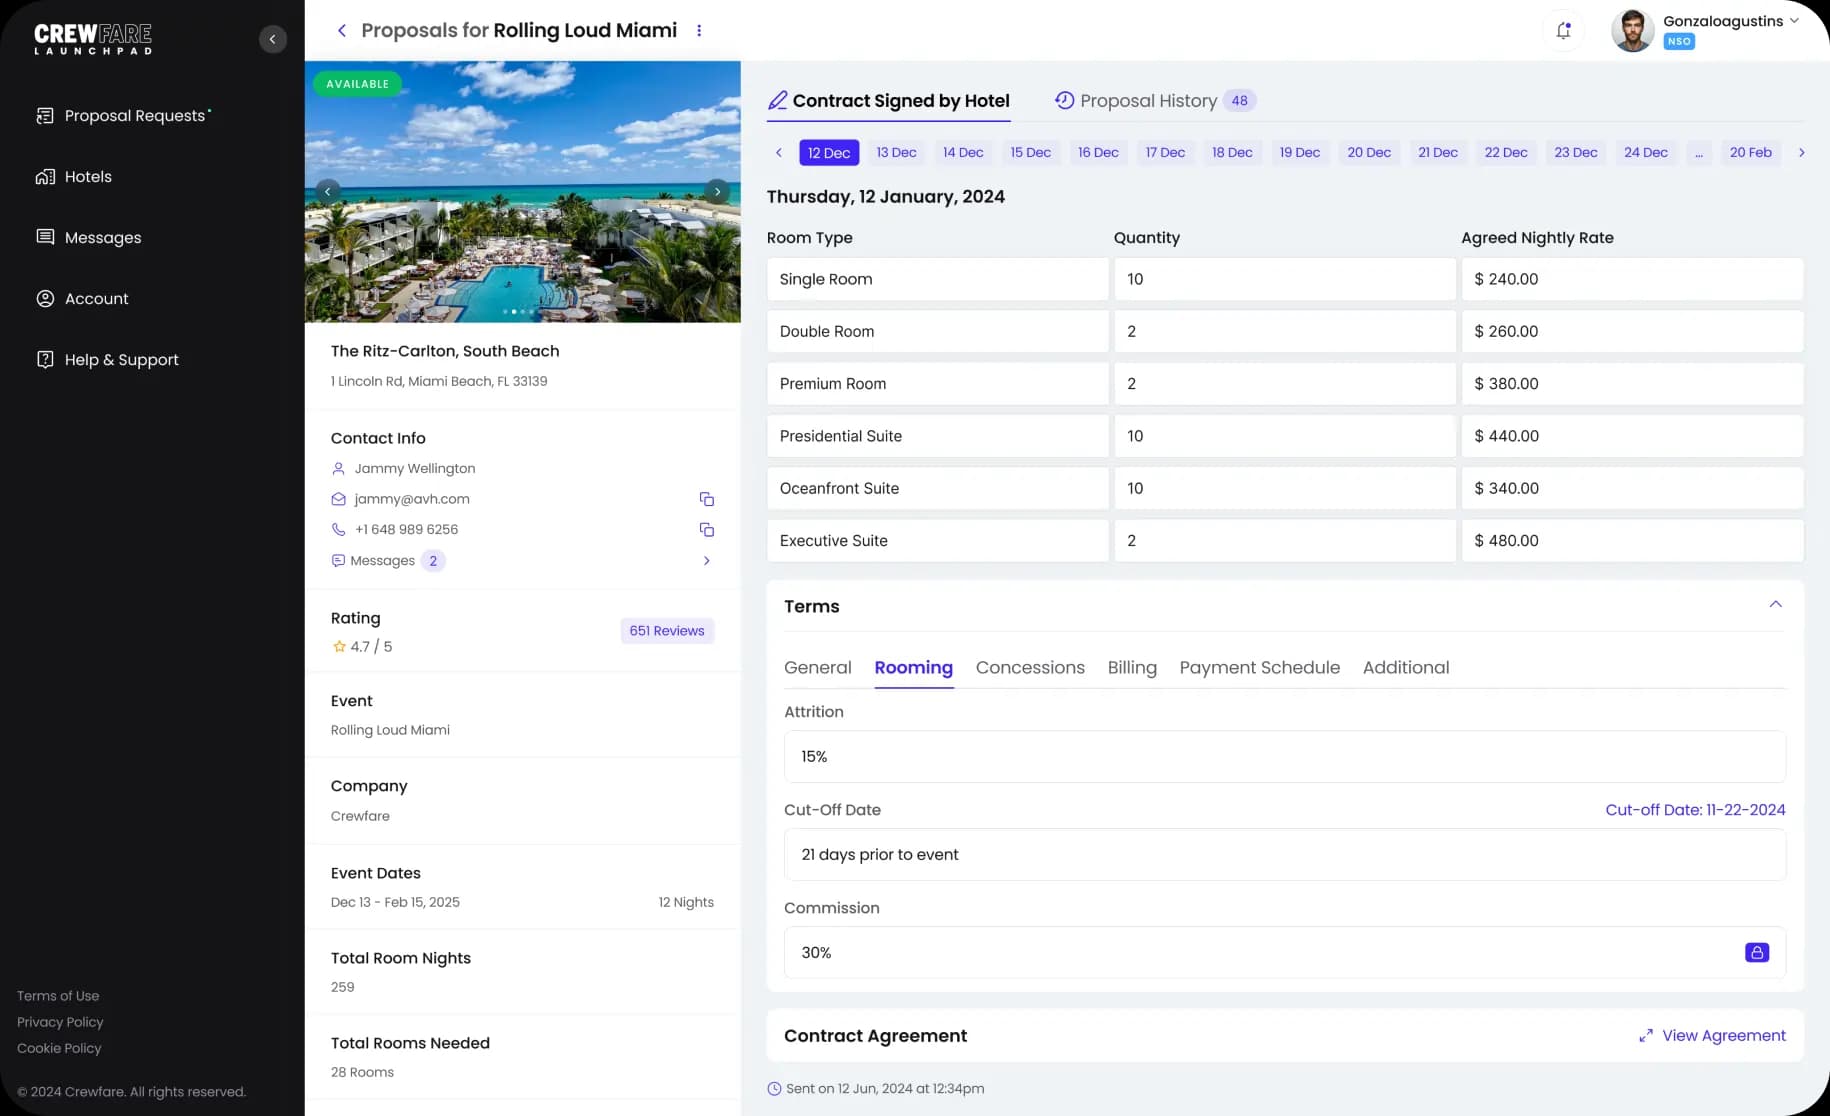This screenshot has width=1830, height=1116.
Task: Click the Attrition 15% field
Action: click(x=1285, y=757)
